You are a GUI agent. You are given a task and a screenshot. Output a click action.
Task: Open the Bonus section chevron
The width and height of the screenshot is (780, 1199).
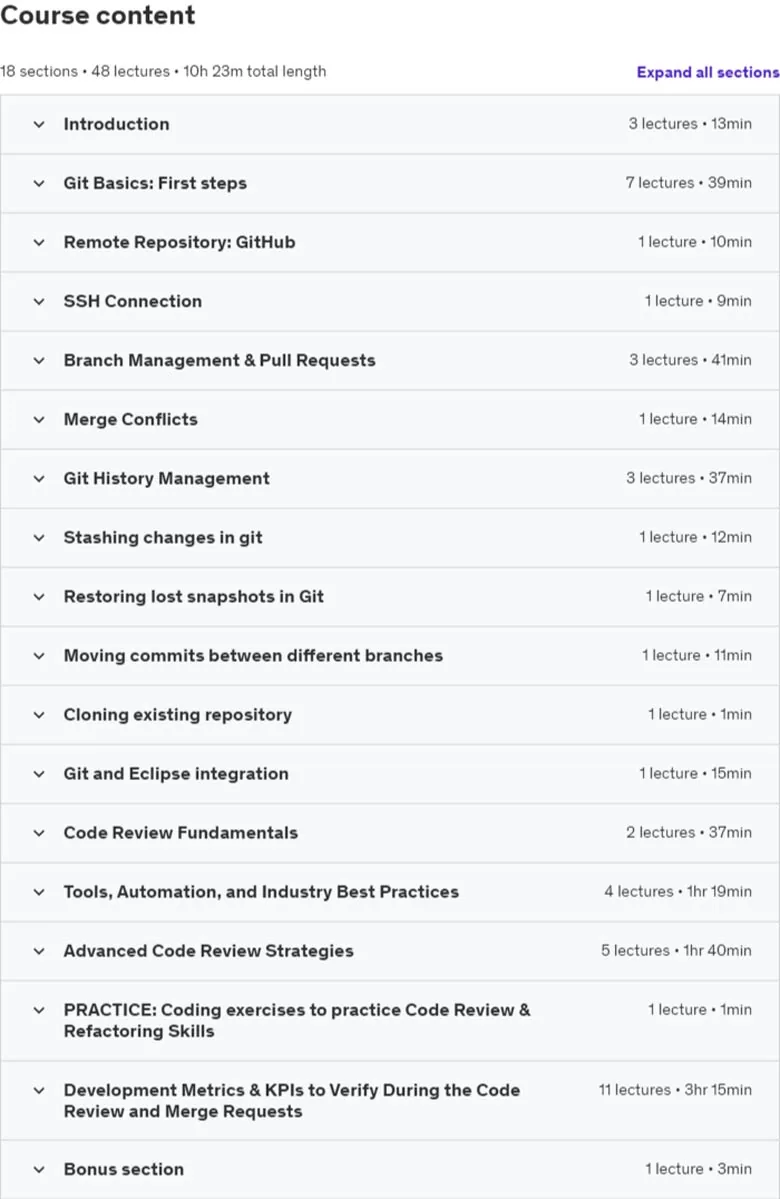pyautogui.click(x=39, y=1169)
